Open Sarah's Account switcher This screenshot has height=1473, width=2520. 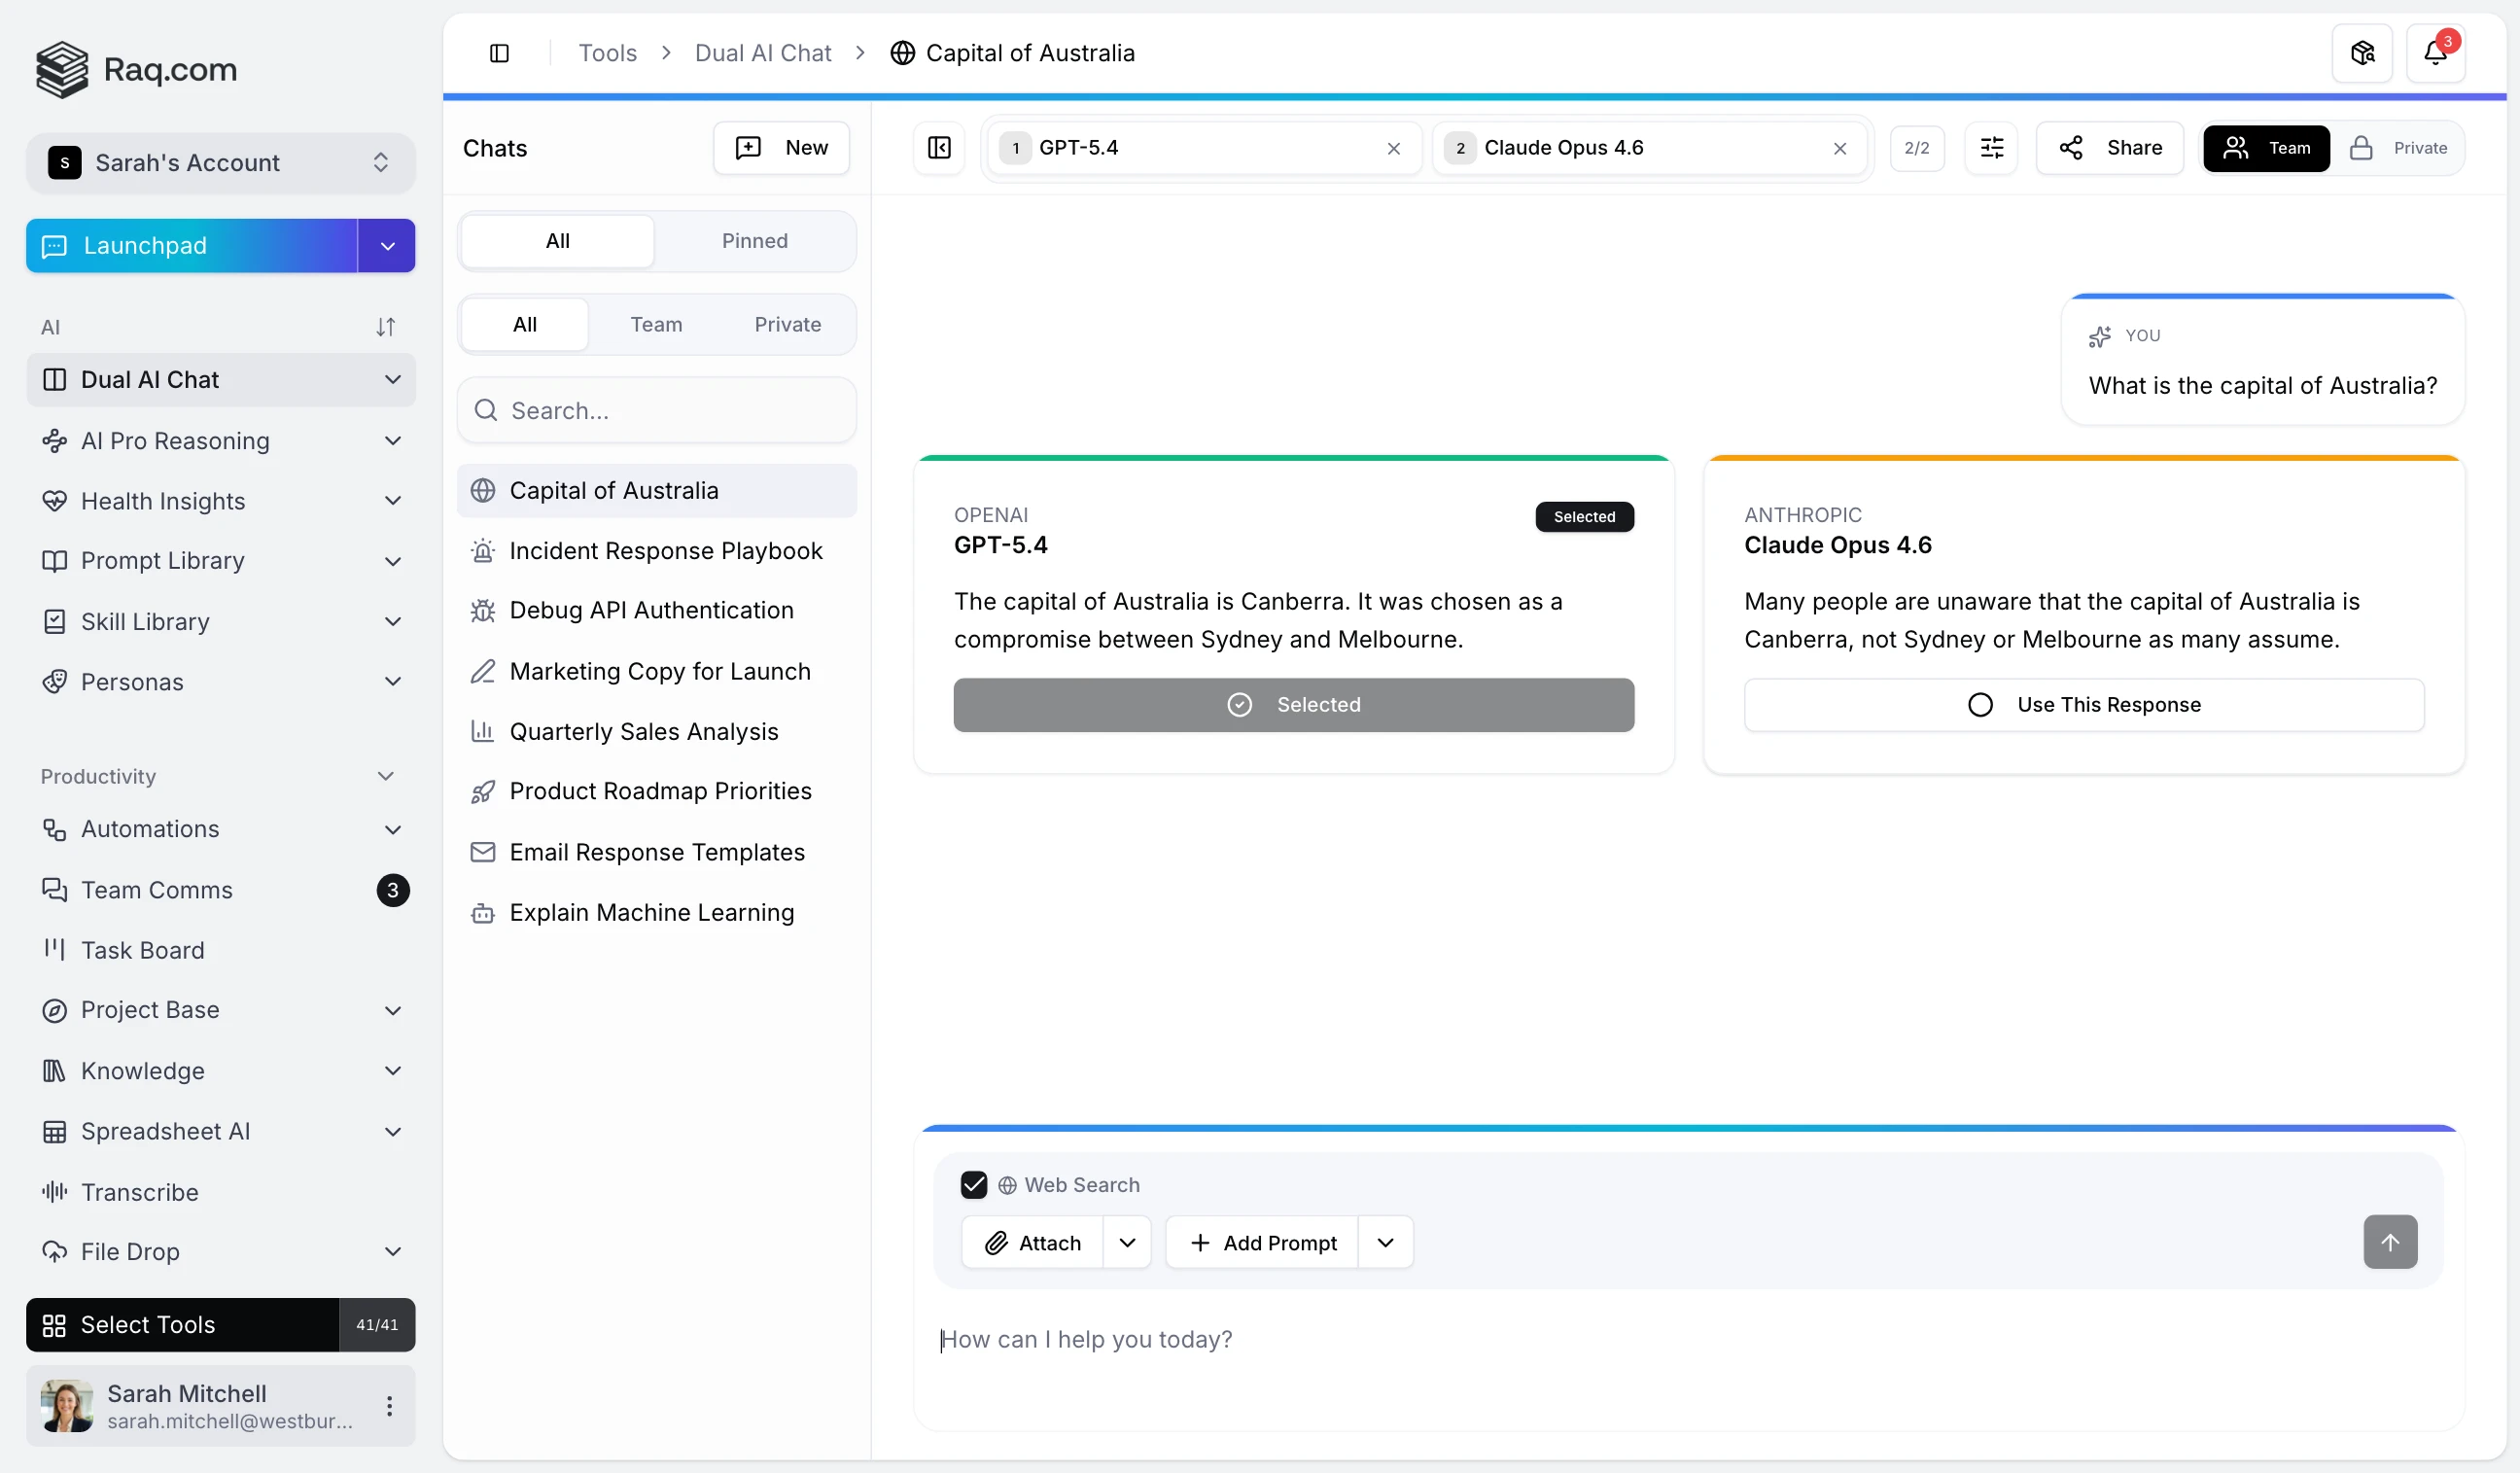click(x=220, y=162)
